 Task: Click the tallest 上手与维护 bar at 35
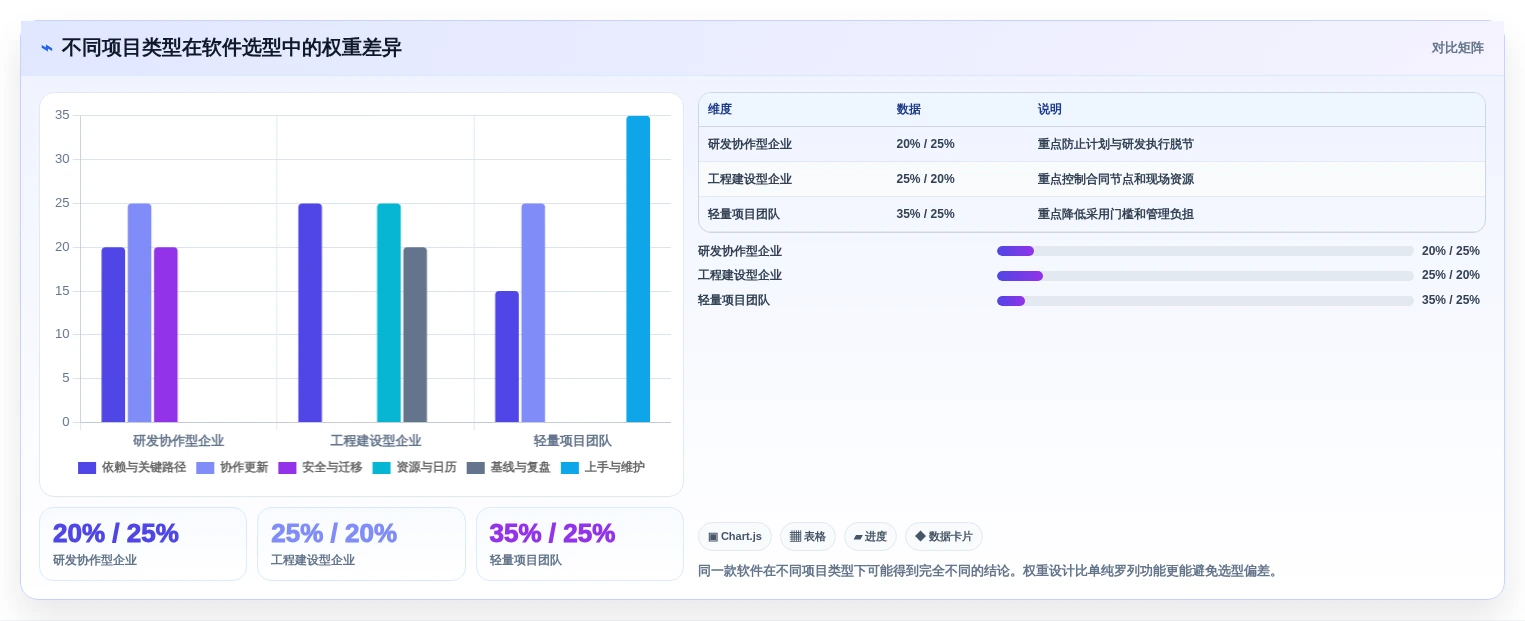[638, 269]
